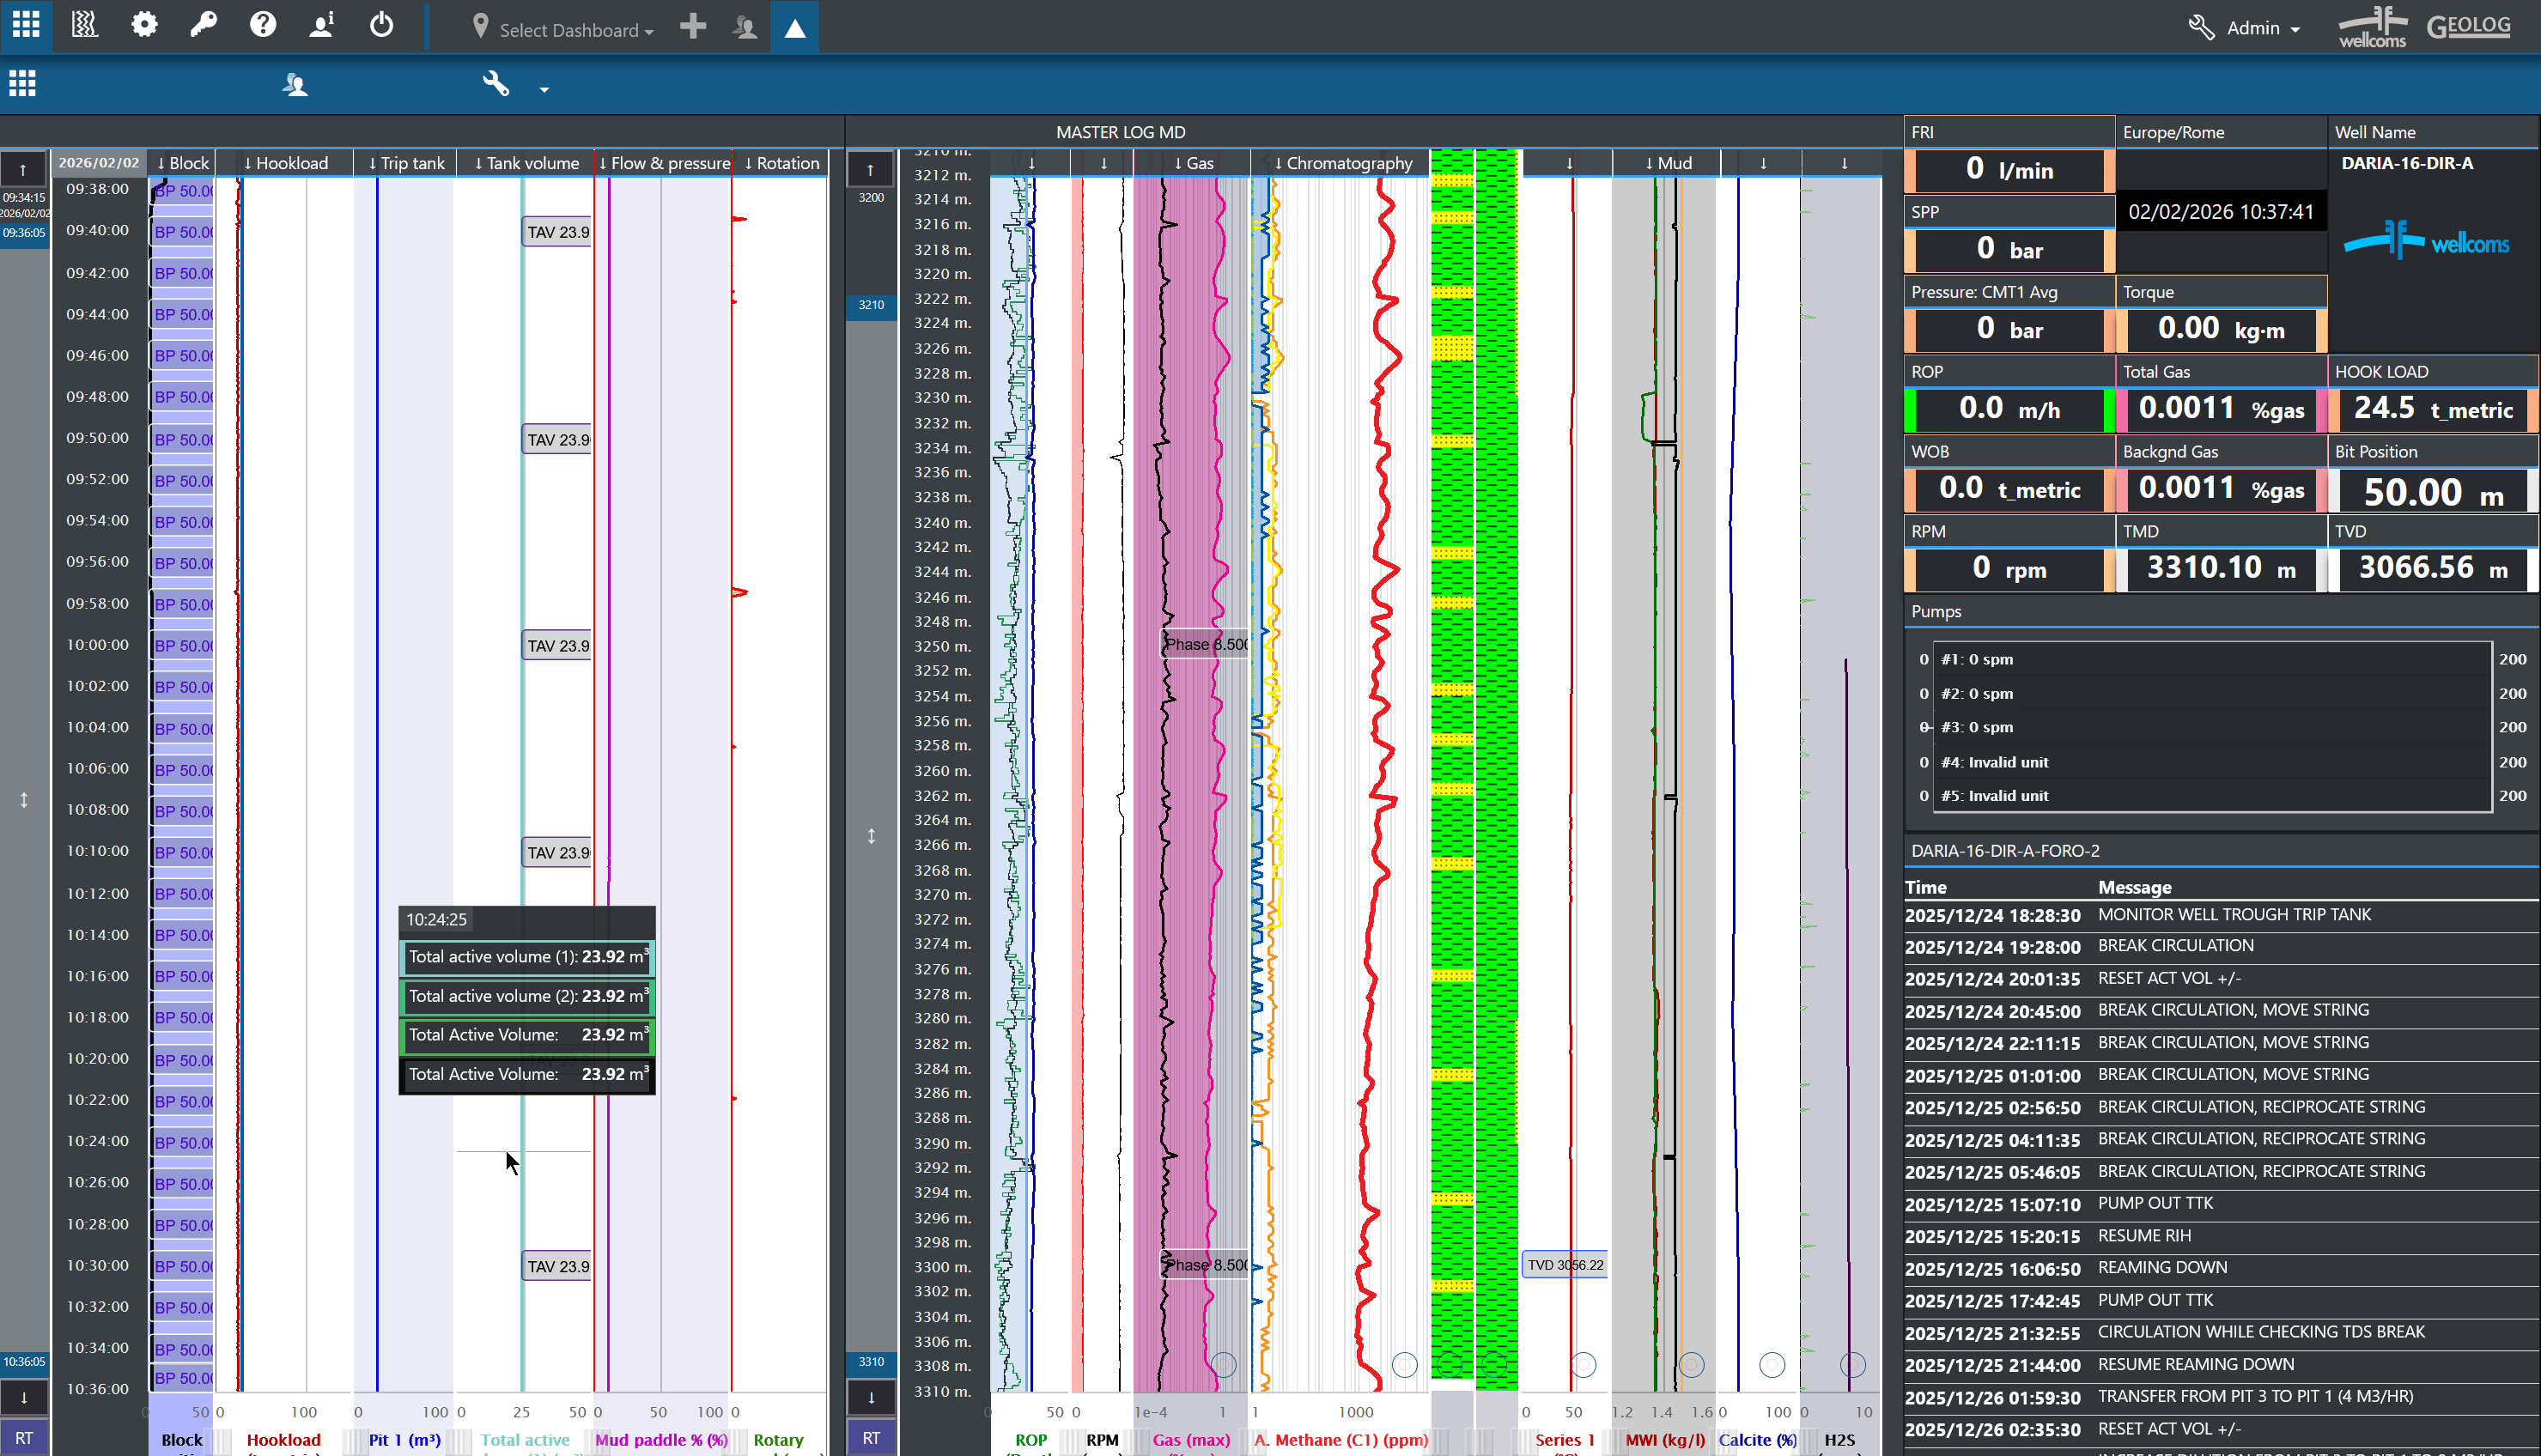The image size is (2541, 1456).
Task: Add new dashboard with plus icon
Action: (x=692, y=27)
